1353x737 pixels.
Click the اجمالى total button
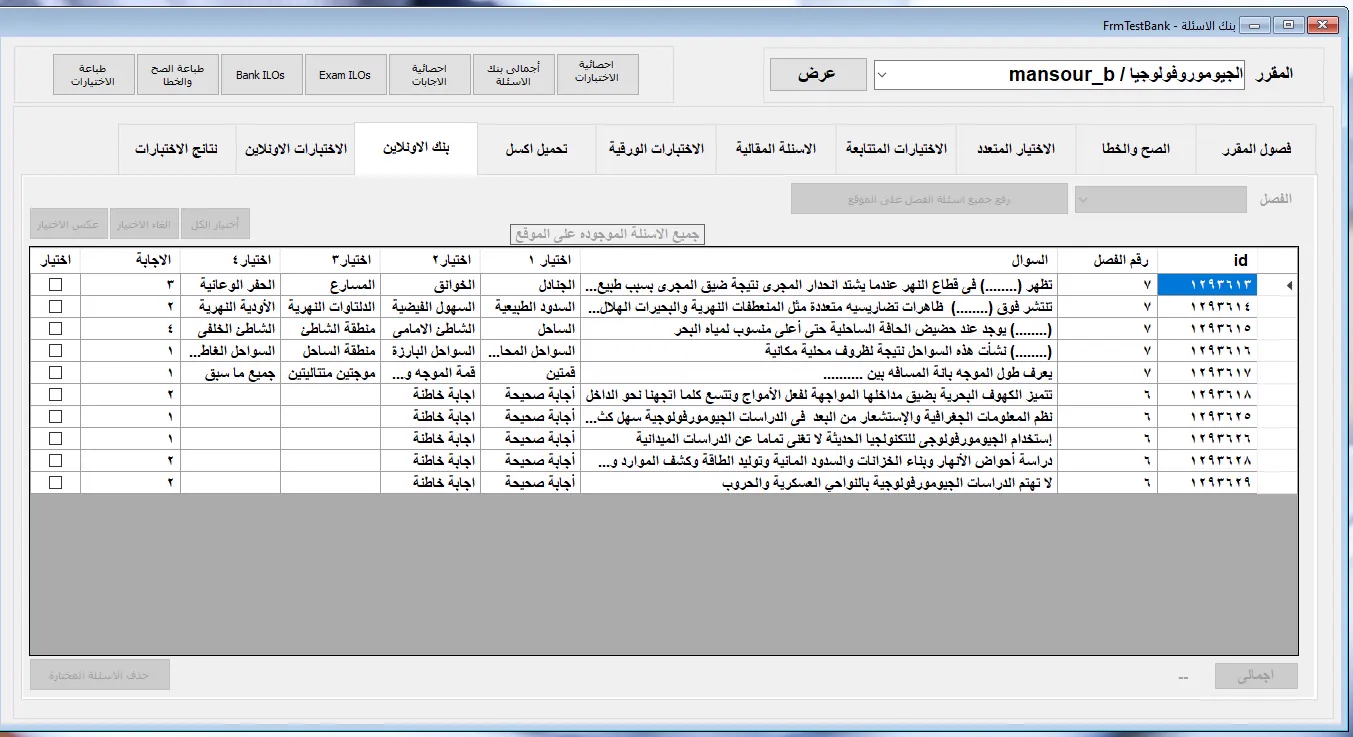coord(1256,676)
